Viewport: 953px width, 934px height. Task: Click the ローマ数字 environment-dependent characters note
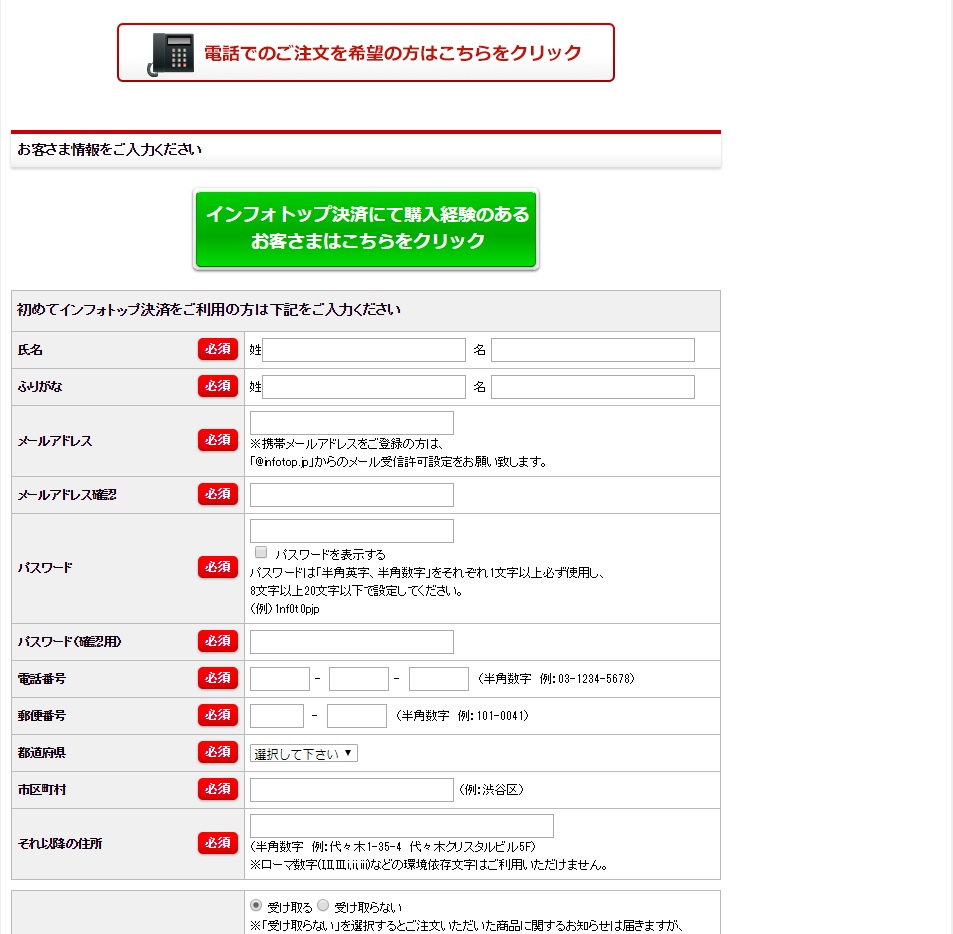point(429,865)
